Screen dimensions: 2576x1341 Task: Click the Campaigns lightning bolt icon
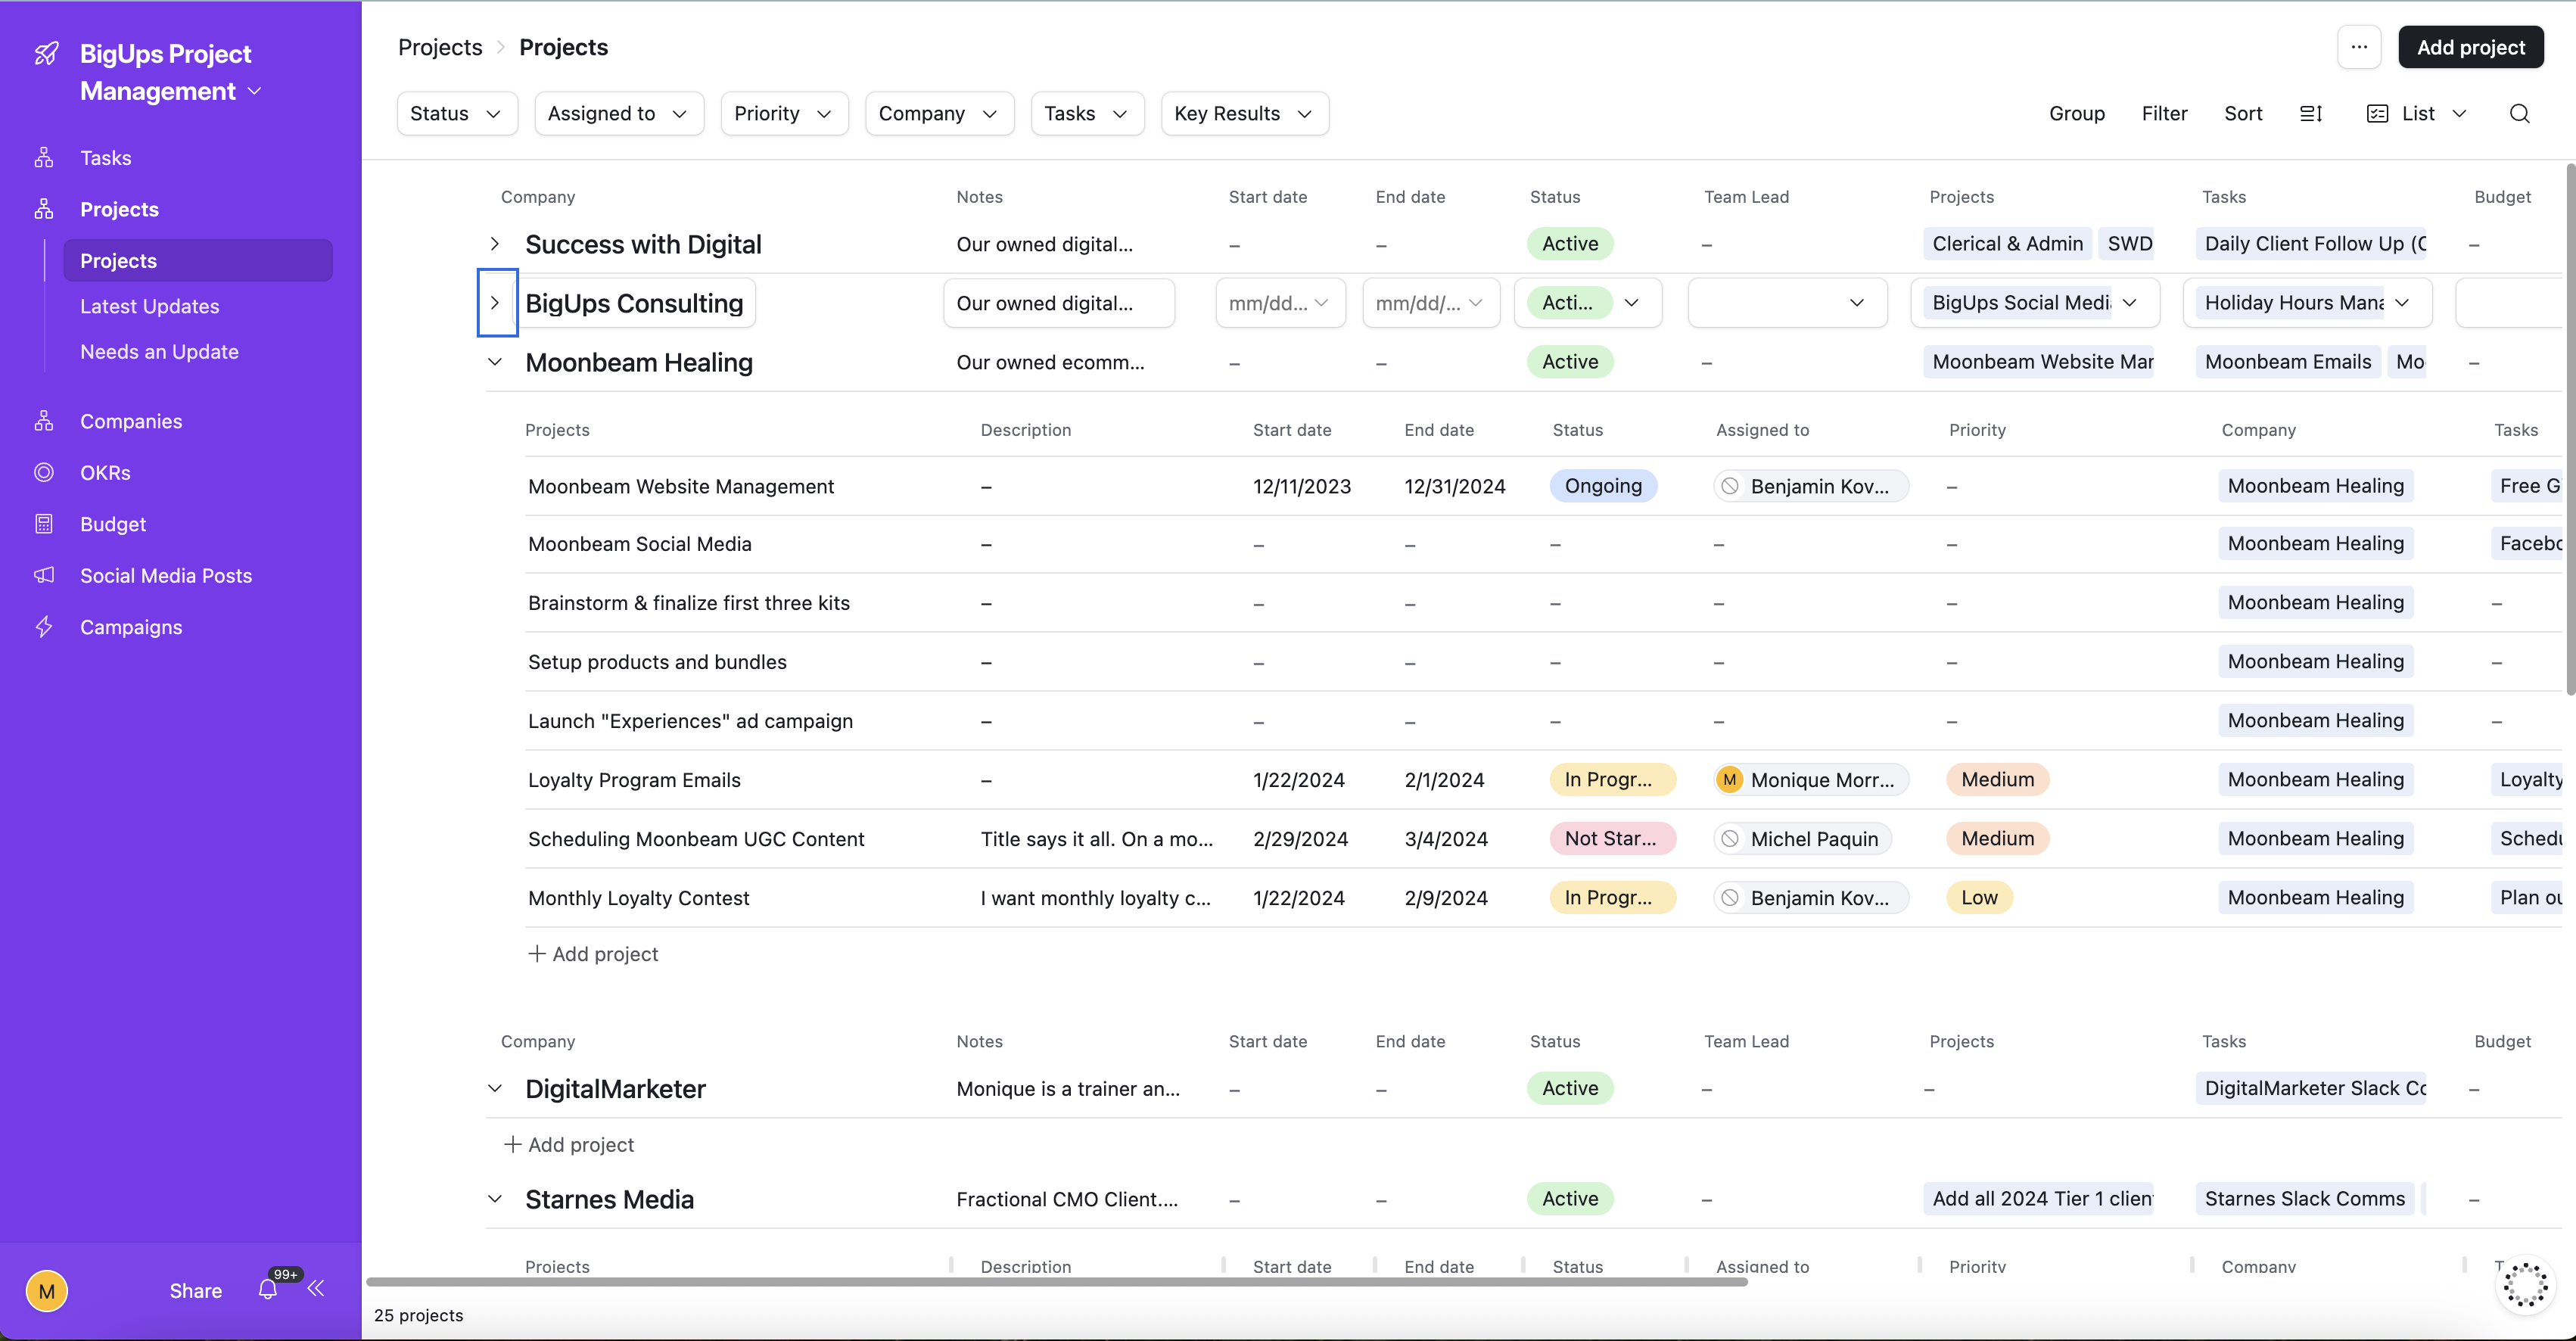pos(44,627)
